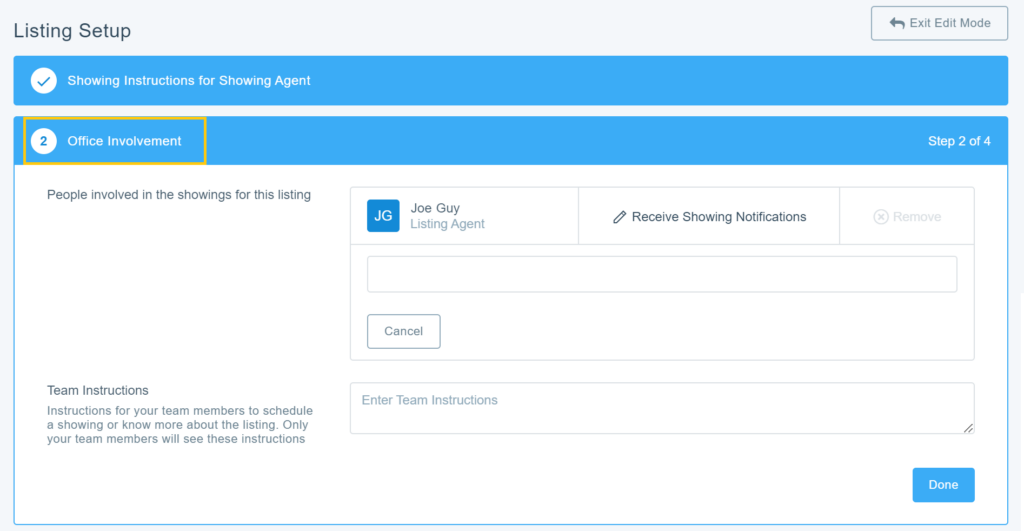This screenshot has height=531, width=1024.
Task: Click the Step 2 of 4 indicator
Action: tap(959, 141)
